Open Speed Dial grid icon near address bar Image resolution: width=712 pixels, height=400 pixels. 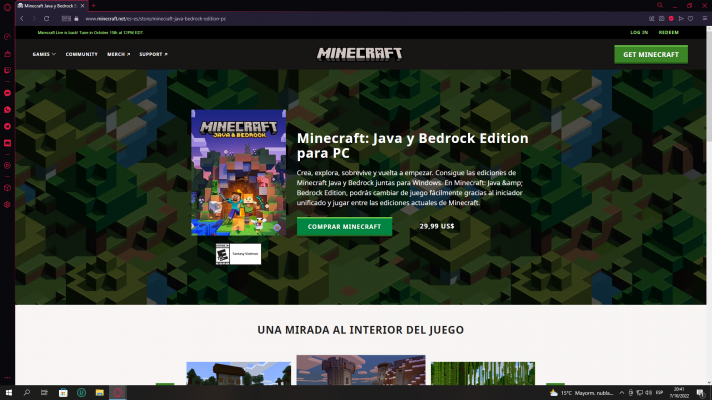click(x=66, y=19)
